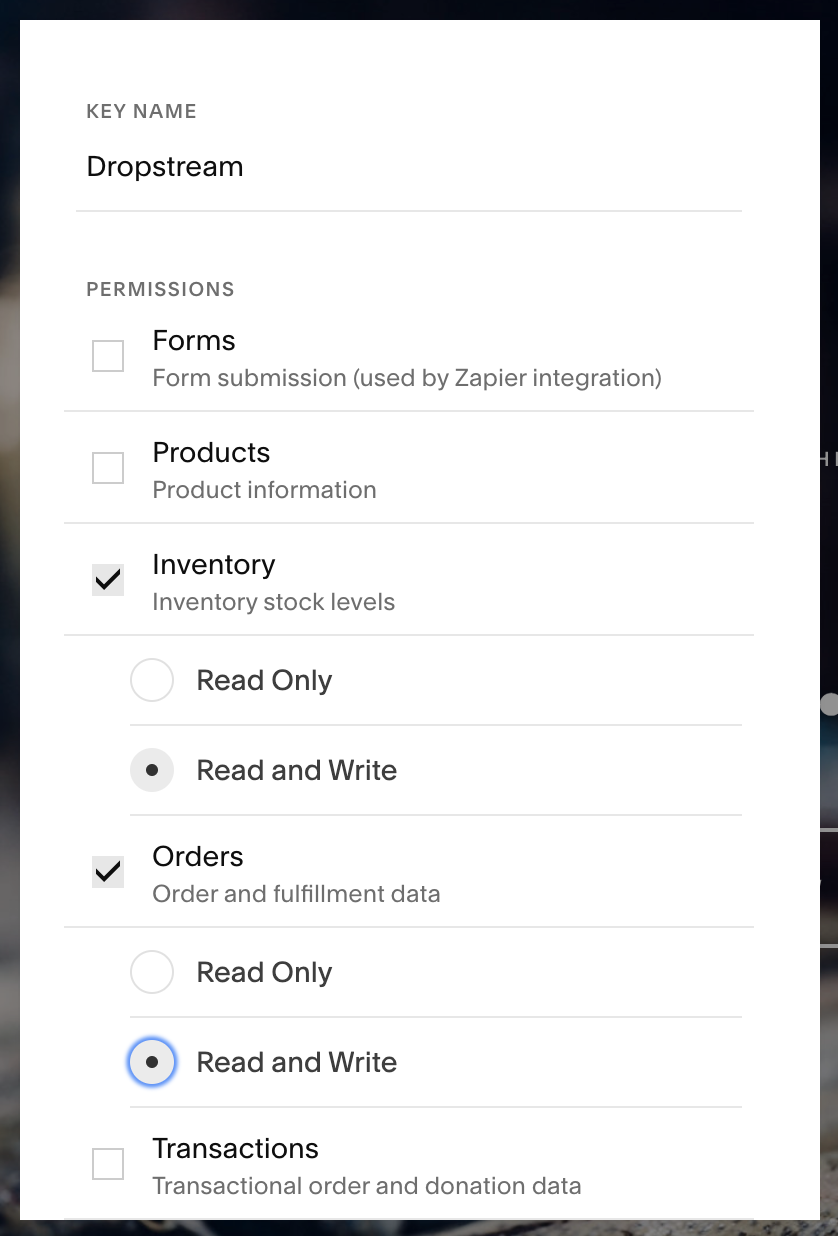Click the Zapier integration description text

tap(407, 378)
